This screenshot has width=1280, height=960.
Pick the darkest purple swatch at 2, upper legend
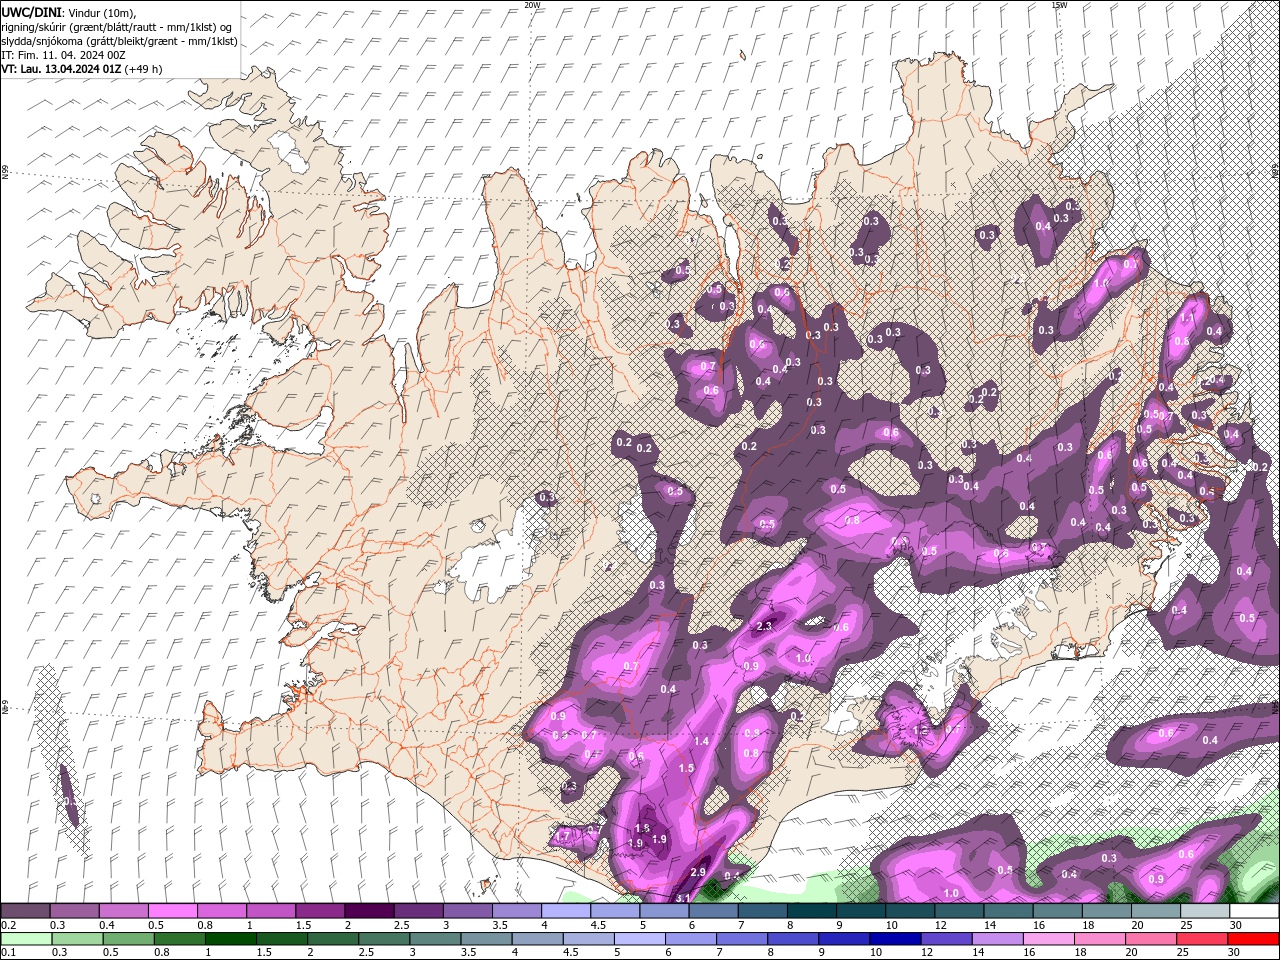[x=370, y=911]
